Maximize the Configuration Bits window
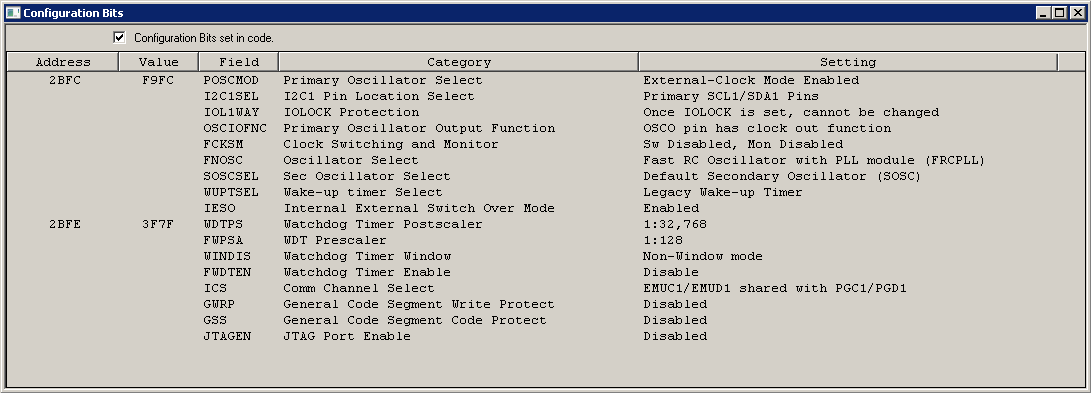Image resolution: width=1091 pixels, height=393 pixels. point(1059,13)
